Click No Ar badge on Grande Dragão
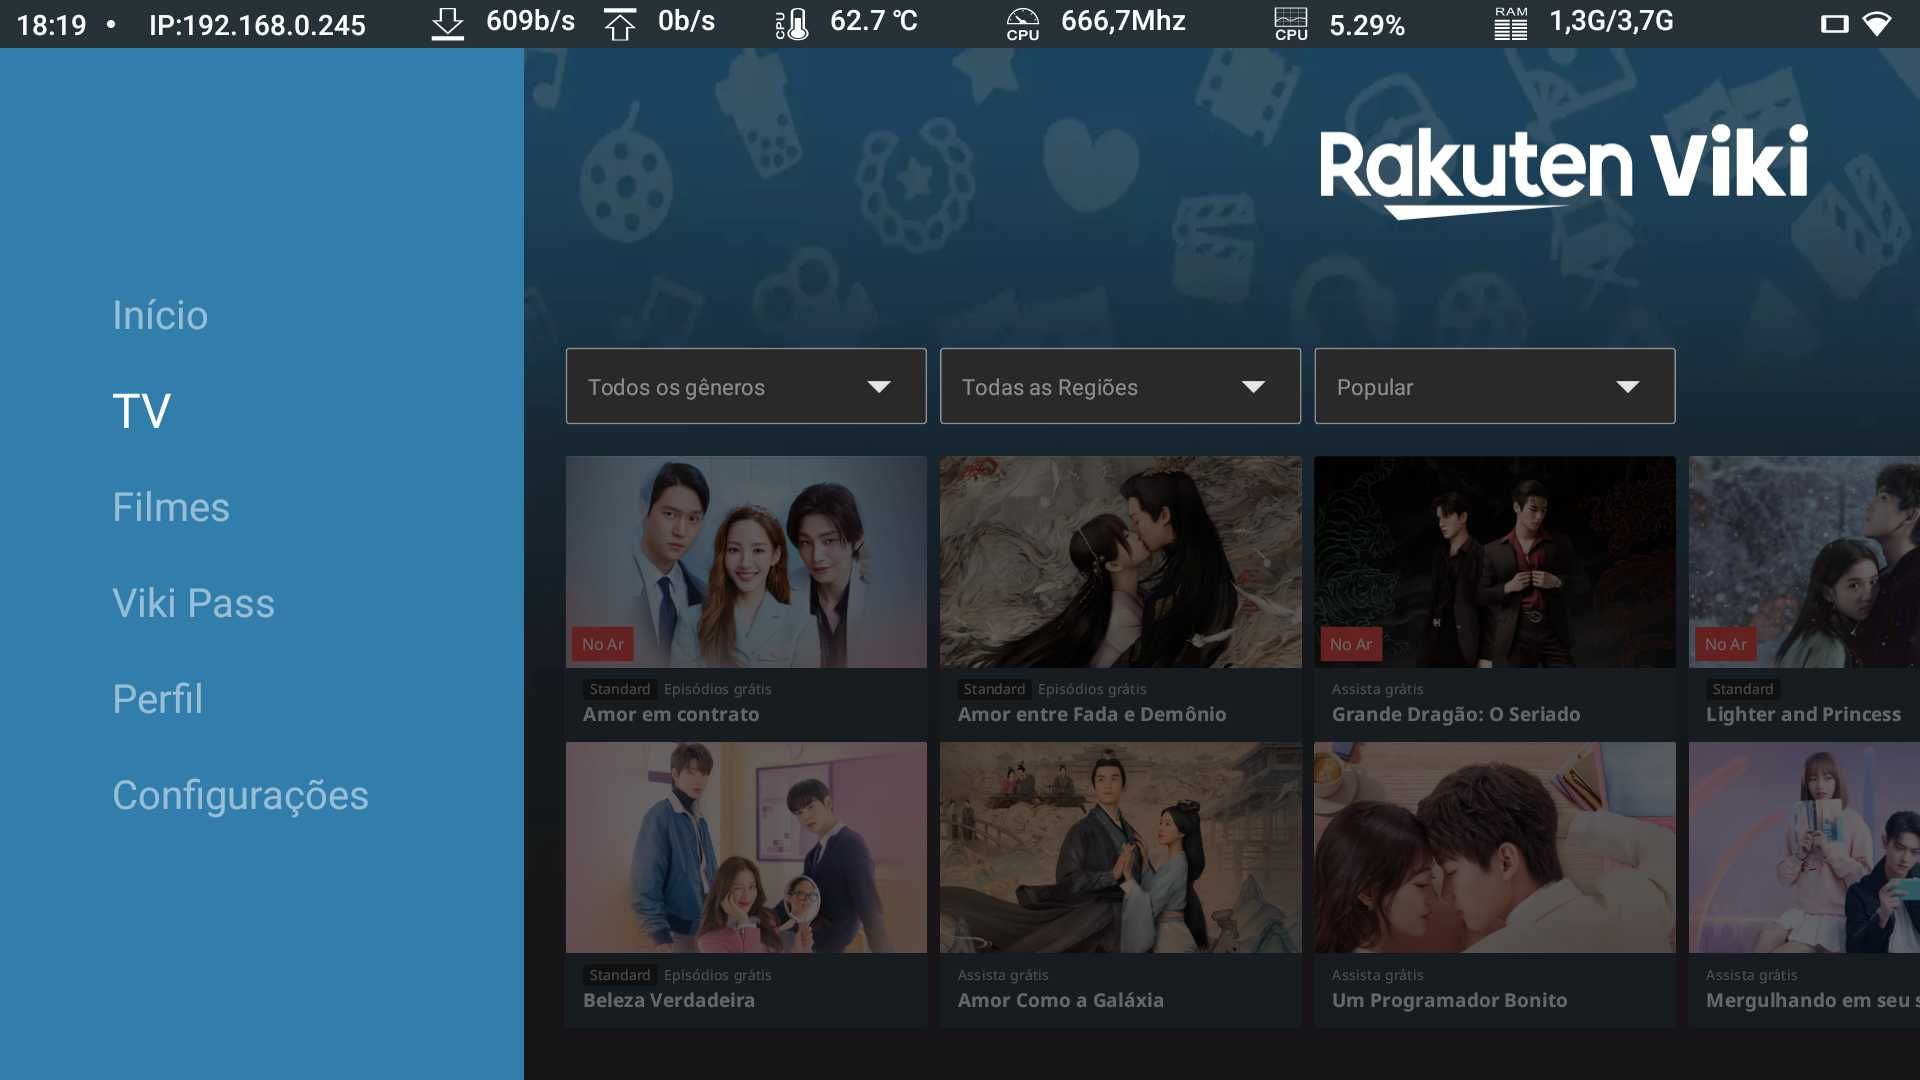The width and height of the screenshot is (1920, 1080). coord(1351,644)
